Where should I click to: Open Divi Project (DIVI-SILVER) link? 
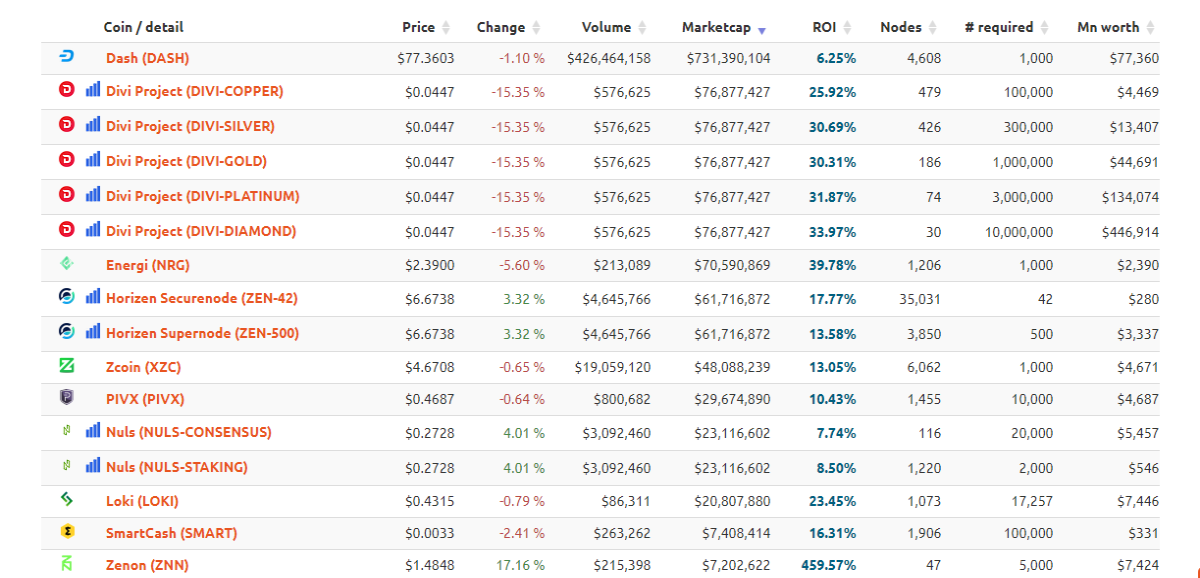click(190, 126)
